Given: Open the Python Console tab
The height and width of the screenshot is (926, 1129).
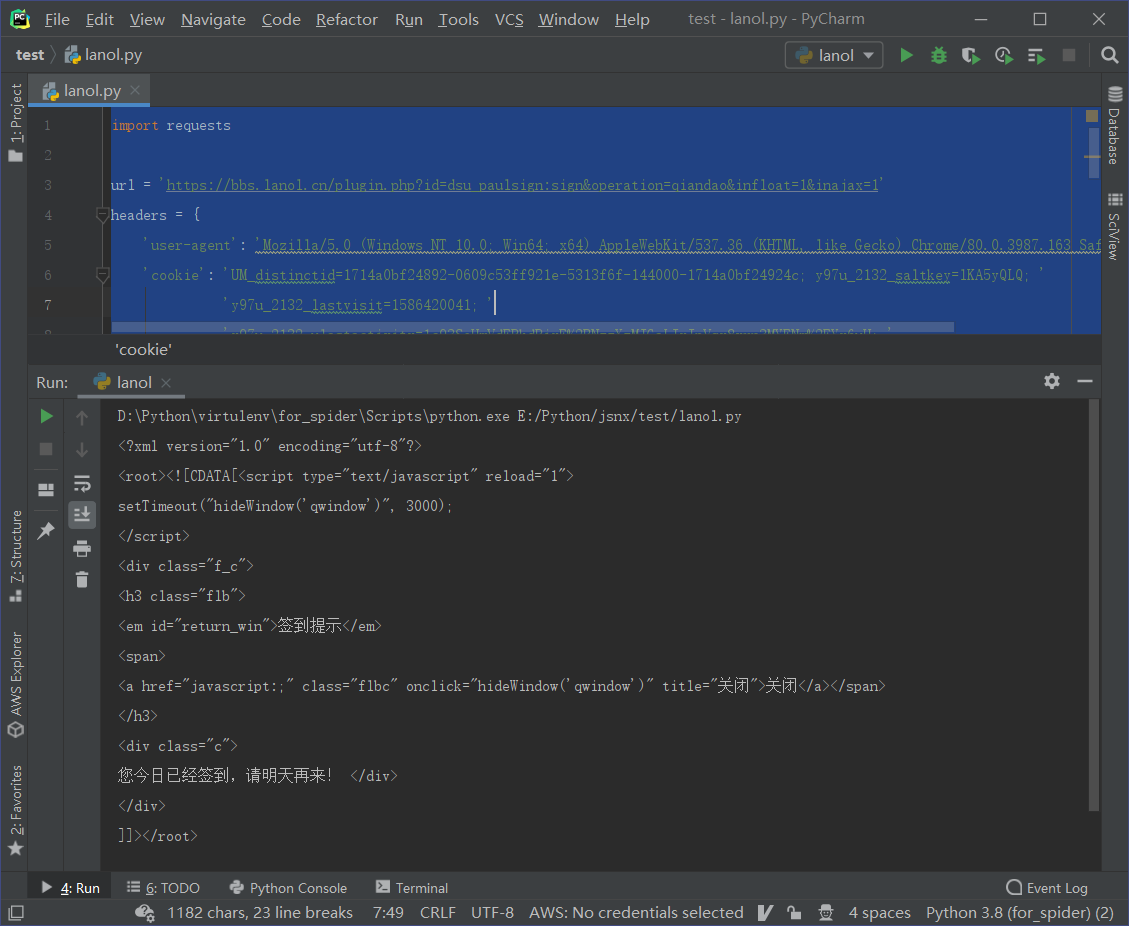Looking at the screenshot, I should click(x=288, y=888).
